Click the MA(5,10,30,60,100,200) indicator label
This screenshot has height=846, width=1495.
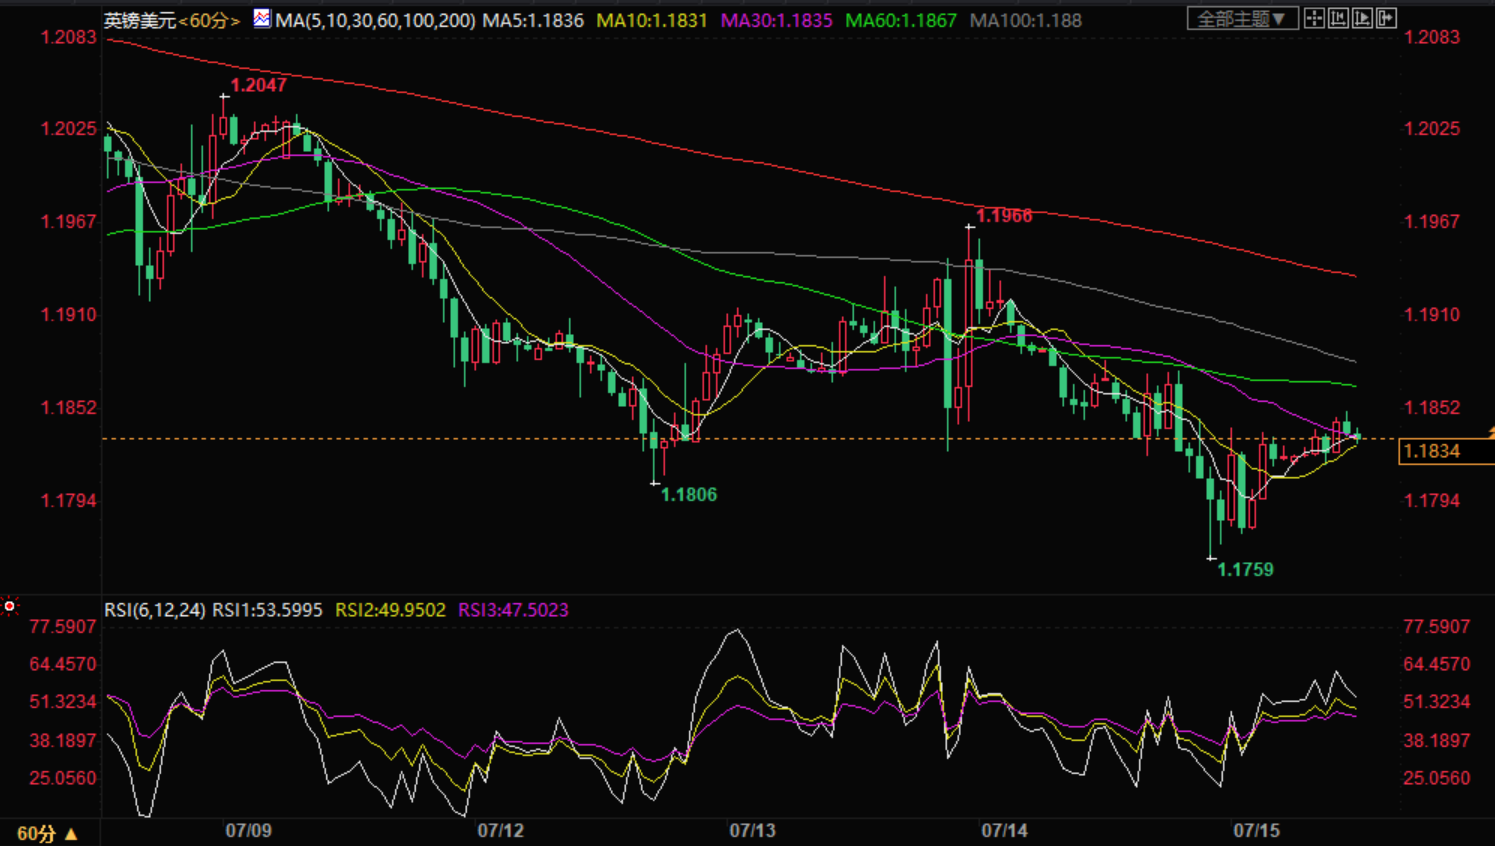[375, 20]
